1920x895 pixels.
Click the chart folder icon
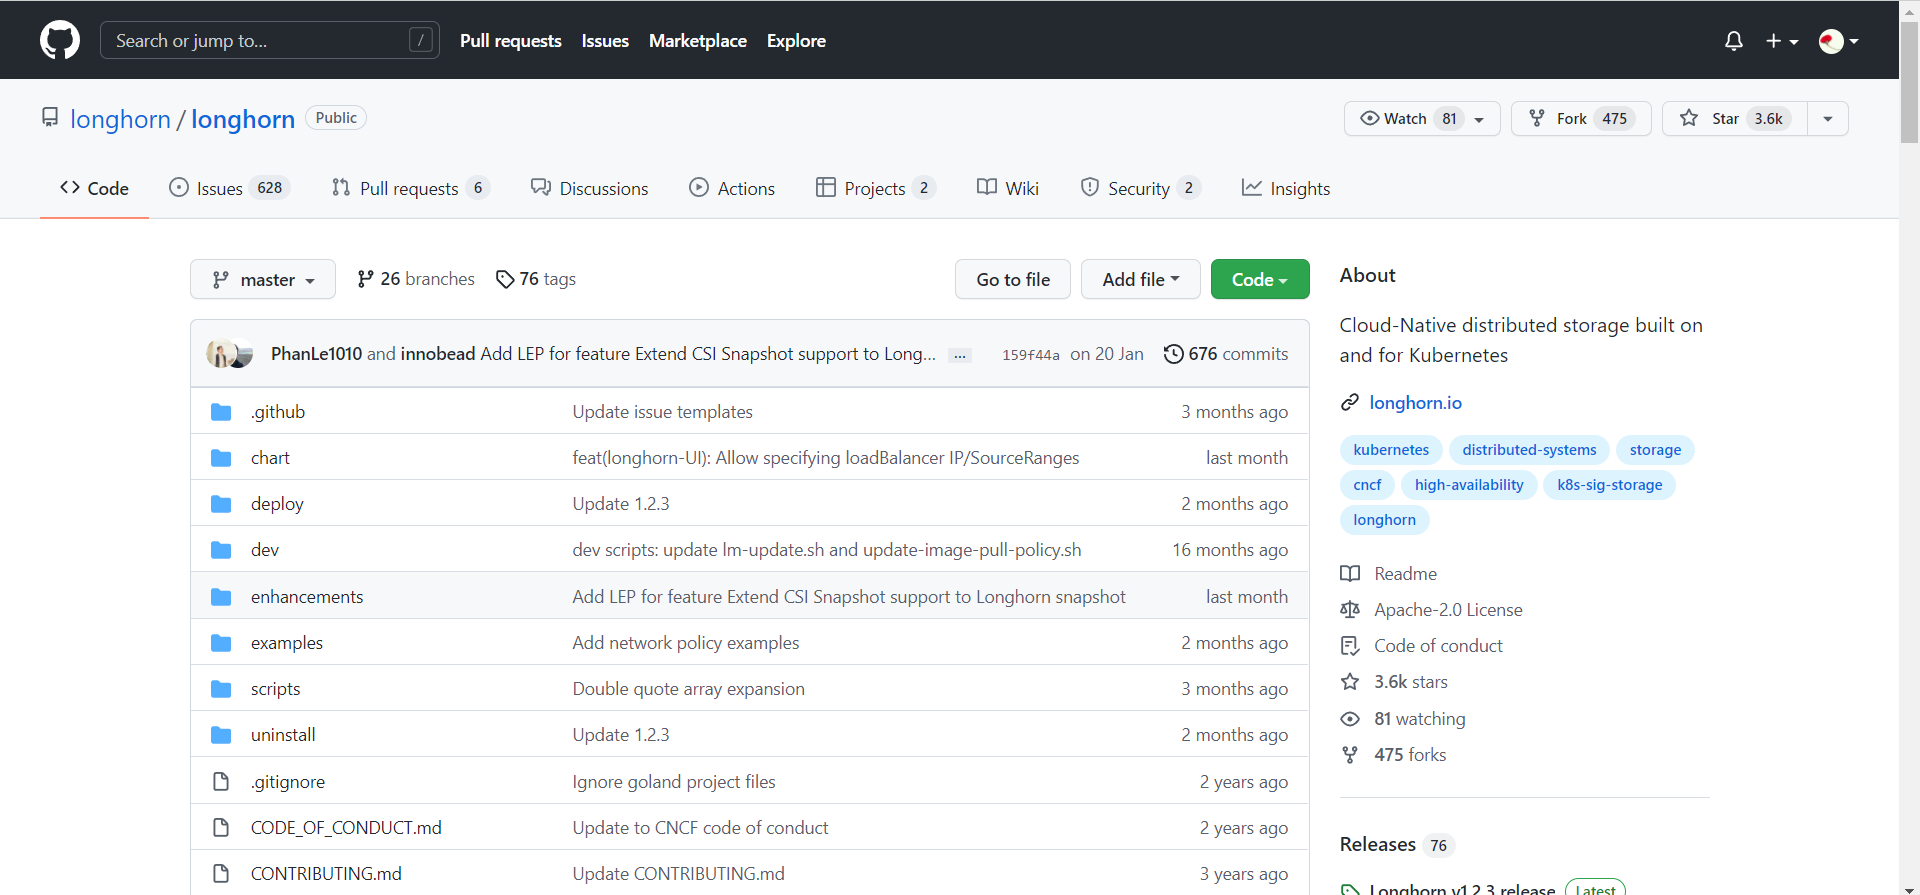coord(221,458)
